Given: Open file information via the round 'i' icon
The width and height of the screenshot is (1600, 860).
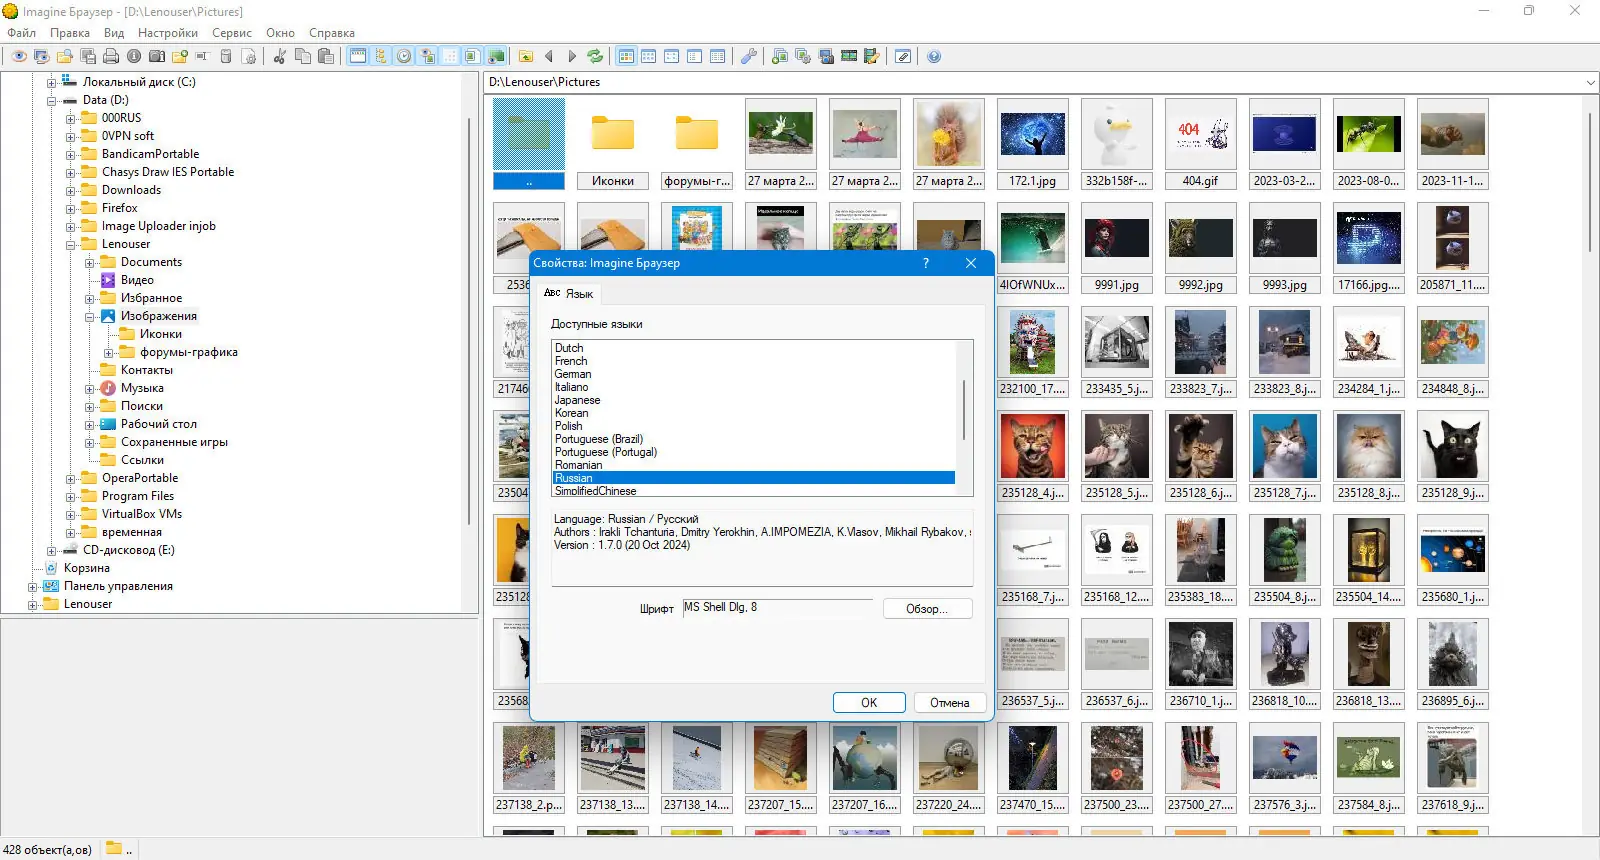Looking at the screenshot, I should coord(134,57).
